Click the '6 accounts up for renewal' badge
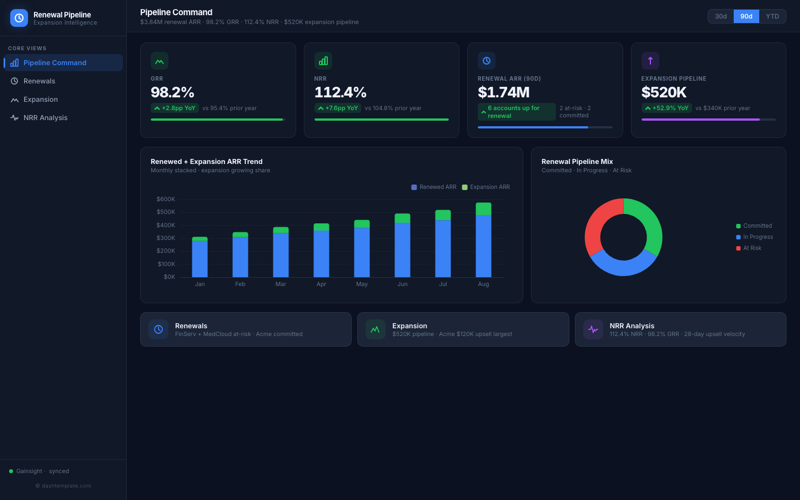 [516, 112]
